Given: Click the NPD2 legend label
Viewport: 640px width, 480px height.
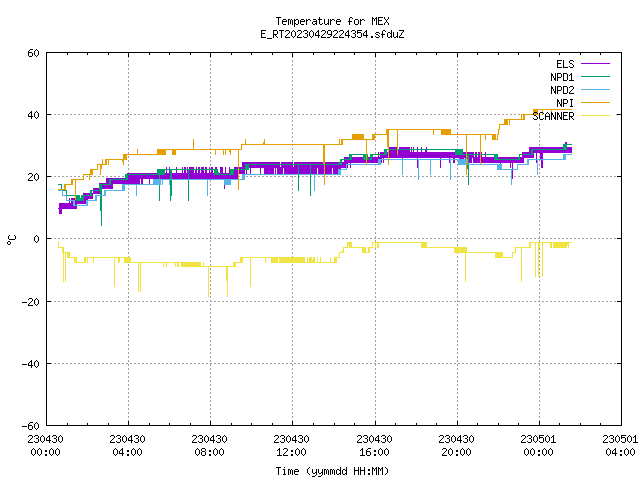Looking at the screenshot, I should pyautogui.click(x=562, y=90).
